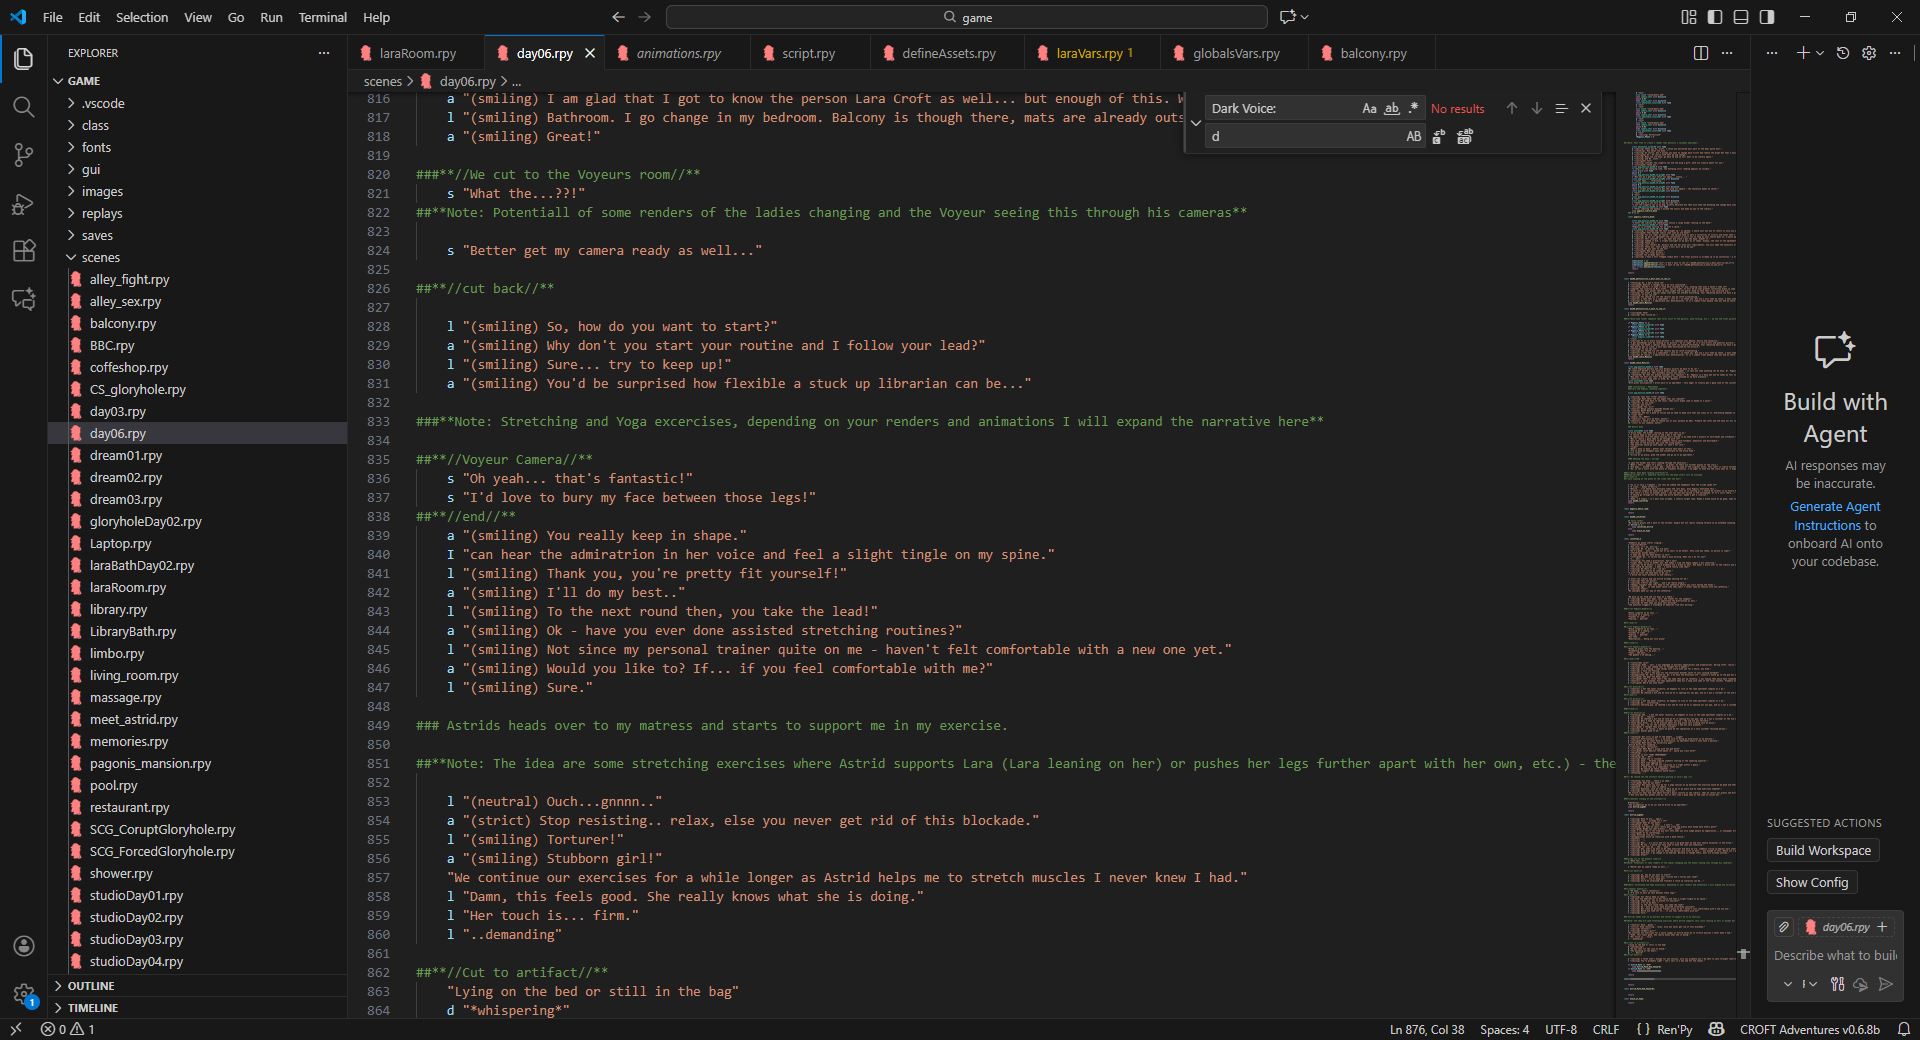Viewport: 1920px width, 1040px height.
Task: Open the Accounts menu icon
Action: pyautogui.click(x=24, y=946)
